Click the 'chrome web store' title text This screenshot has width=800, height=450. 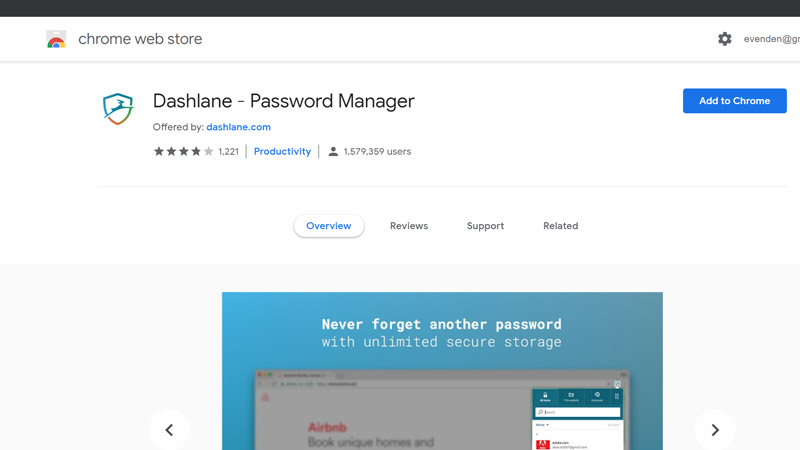point(140,39)
